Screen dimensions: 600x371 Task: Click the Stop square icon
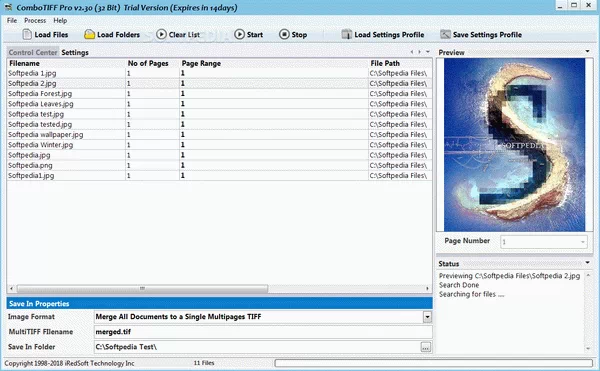tap(284, 34)
